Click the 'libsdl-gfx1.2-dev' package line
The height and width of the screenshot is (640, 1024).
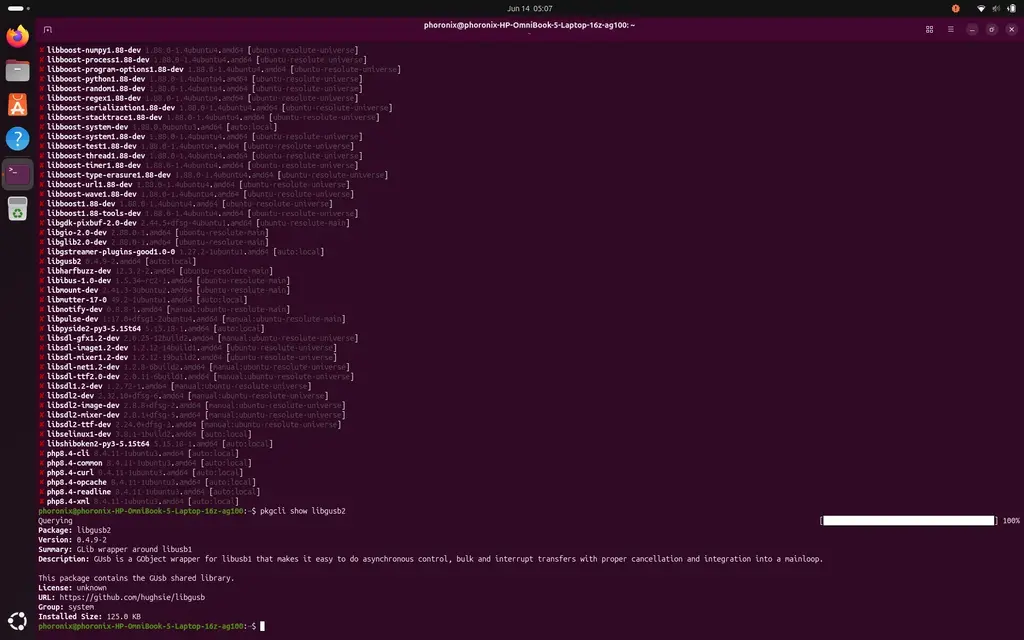(199, 338)
